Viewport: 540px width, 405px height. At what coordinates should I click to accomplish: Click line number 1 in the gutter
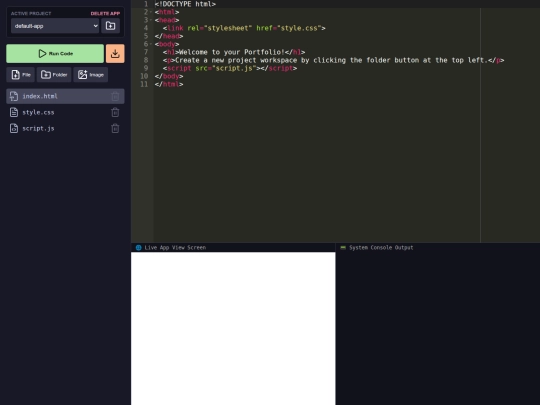pos(146,4)
